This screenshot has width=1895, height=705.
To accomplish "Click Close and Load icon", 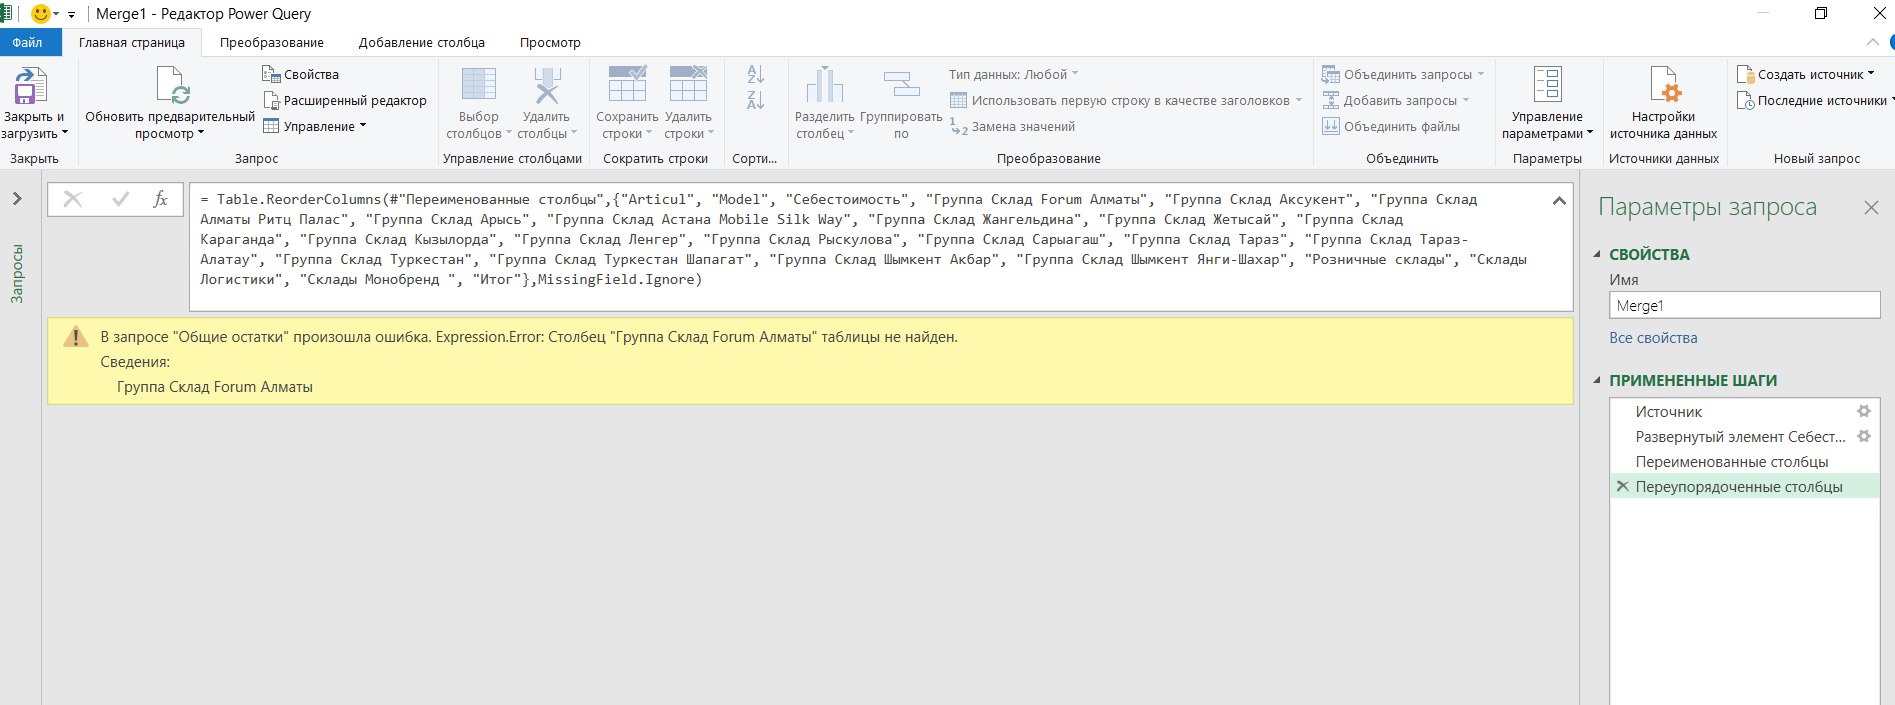I will 30,85.
